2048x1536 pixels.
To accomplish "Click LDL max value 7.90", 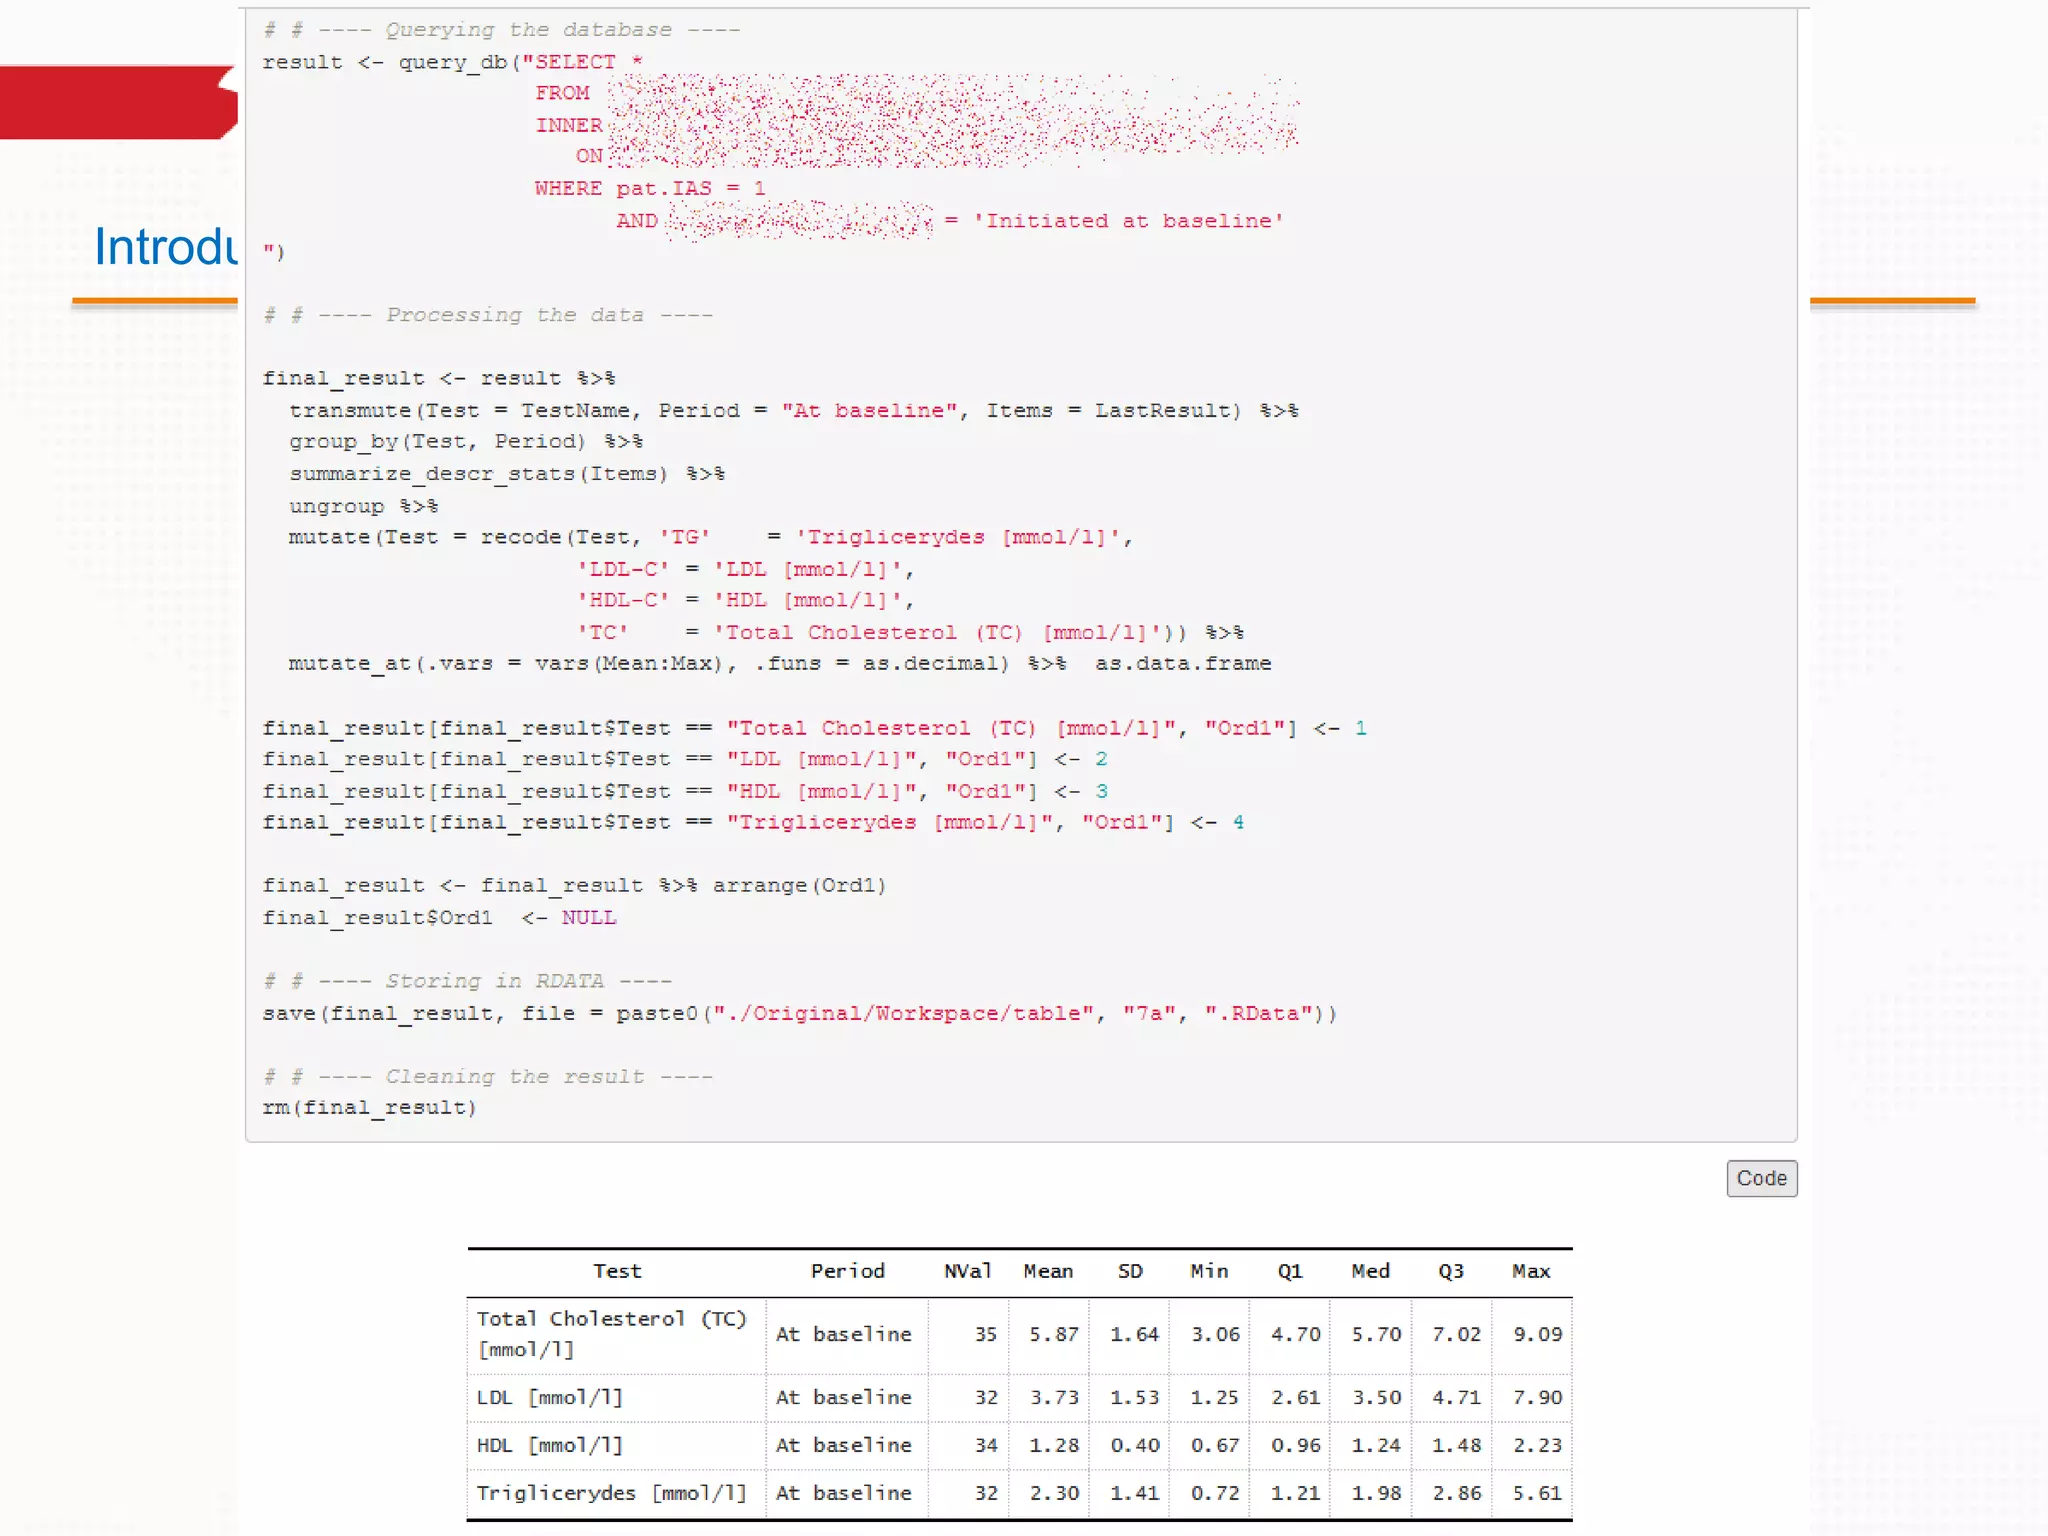I will point(1537,1398).
